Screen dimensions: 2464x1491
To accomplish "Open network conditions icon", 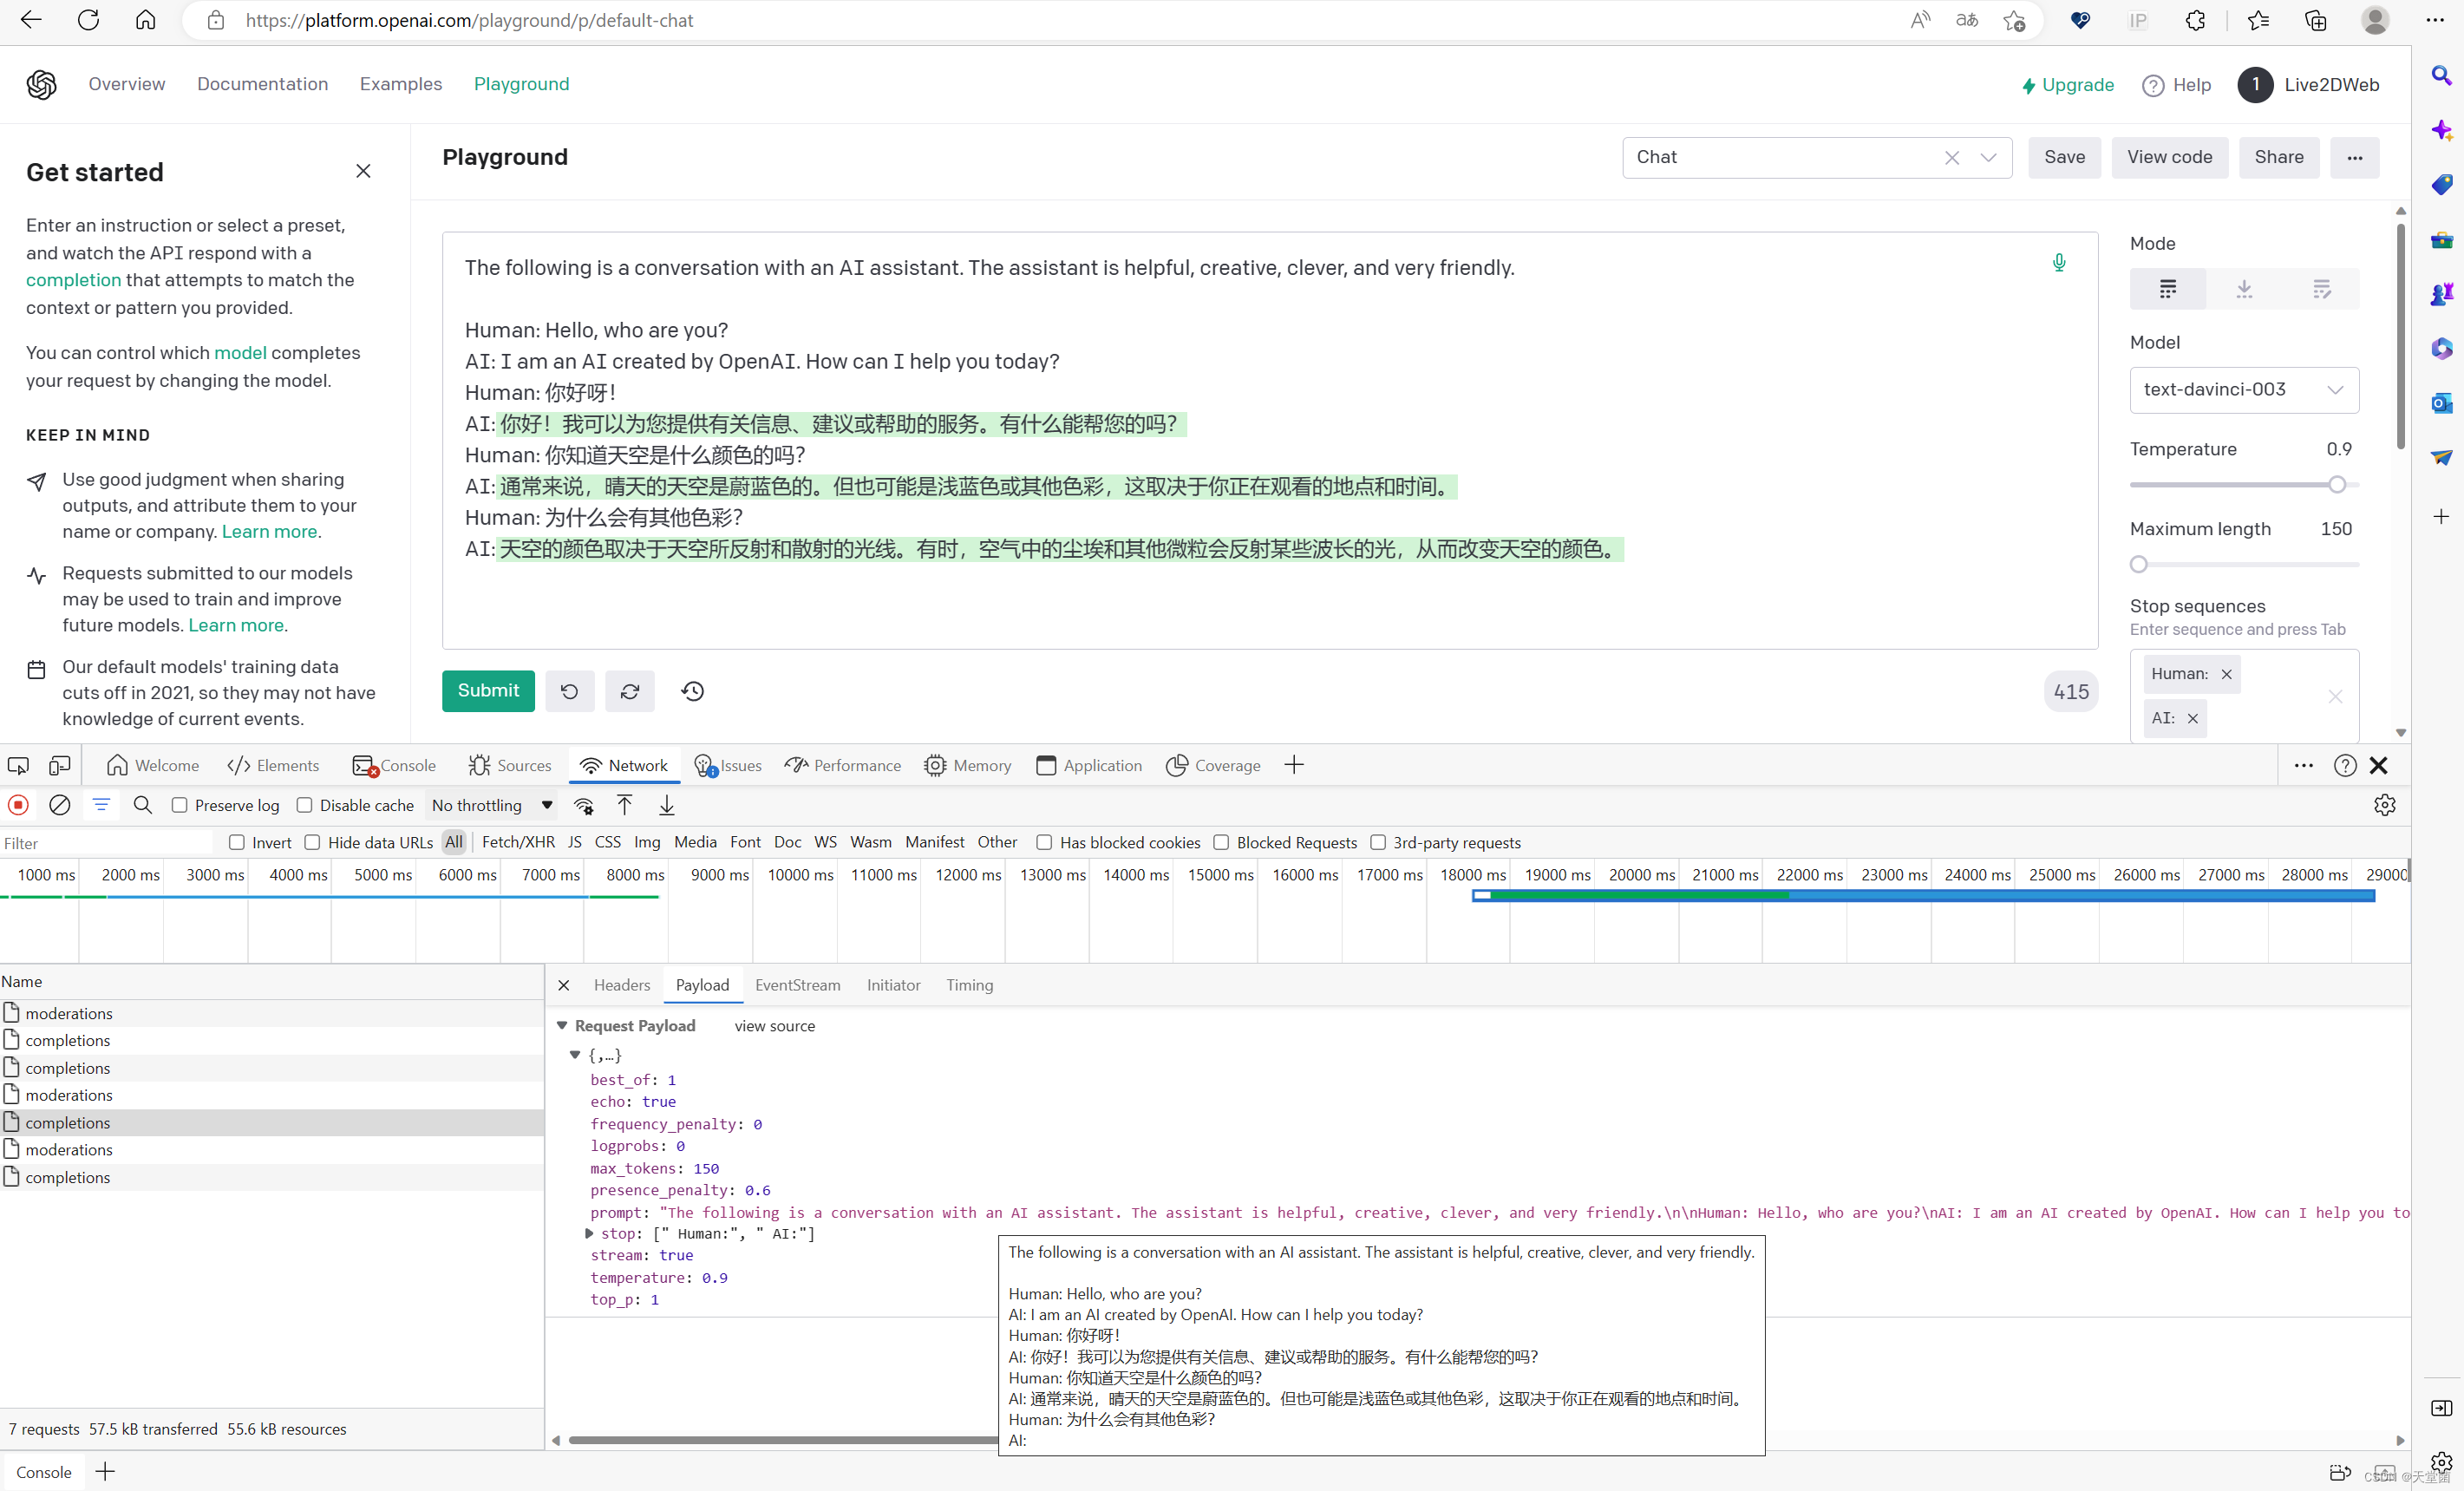I will click(584, 805).
